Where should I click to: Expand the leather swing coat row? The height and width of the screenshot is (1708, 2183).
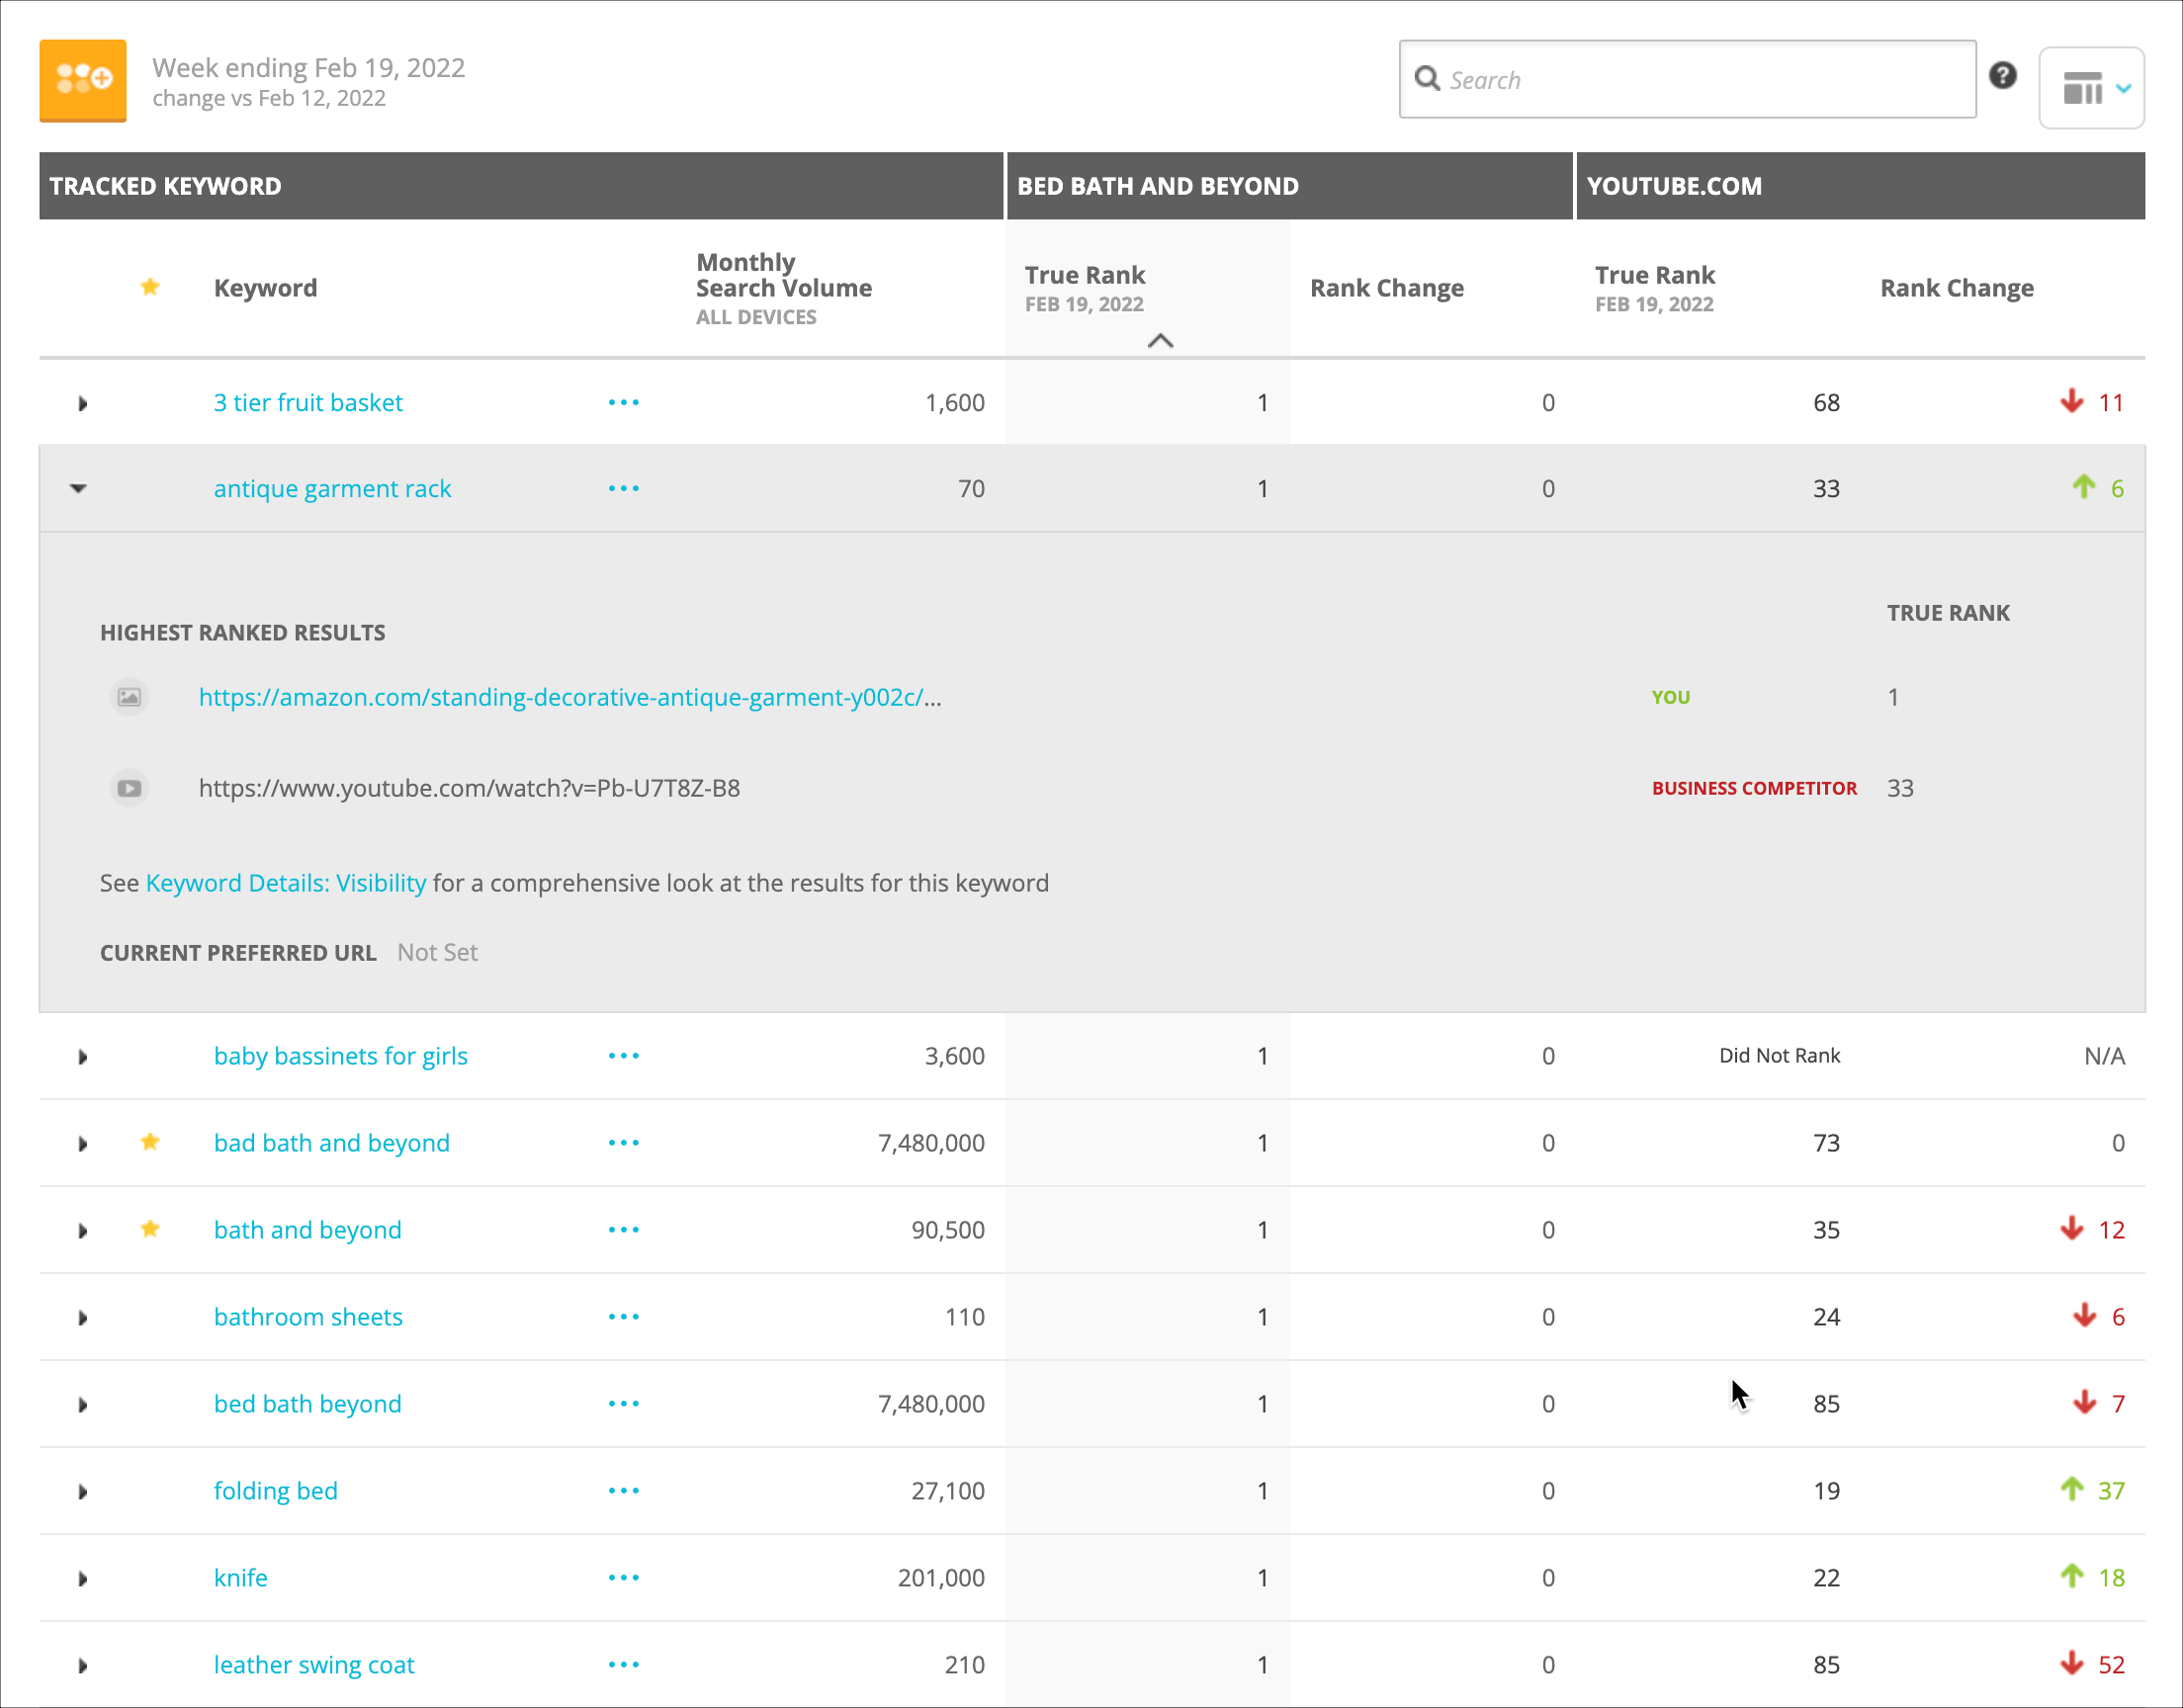[x=83, y=1666]
